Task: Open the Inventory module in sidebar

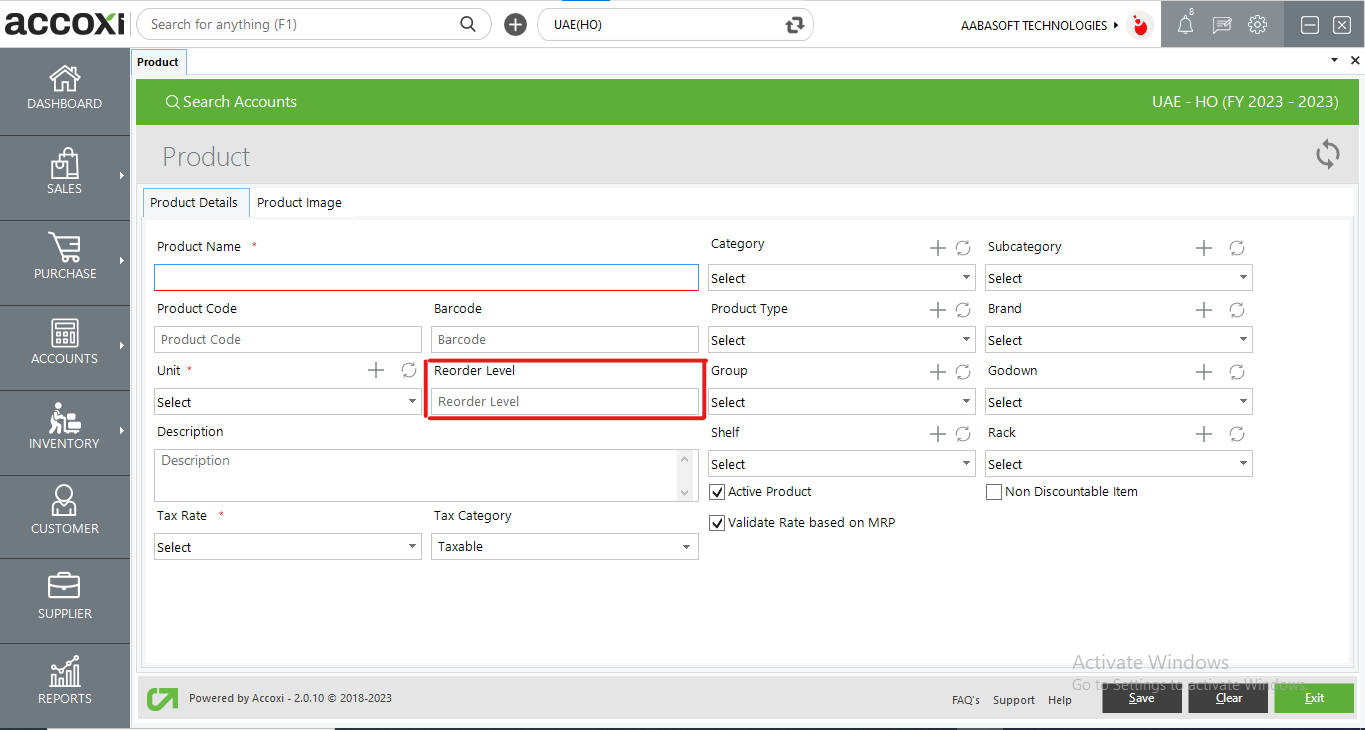Action: pyautogui.click(x=64, y=420)
